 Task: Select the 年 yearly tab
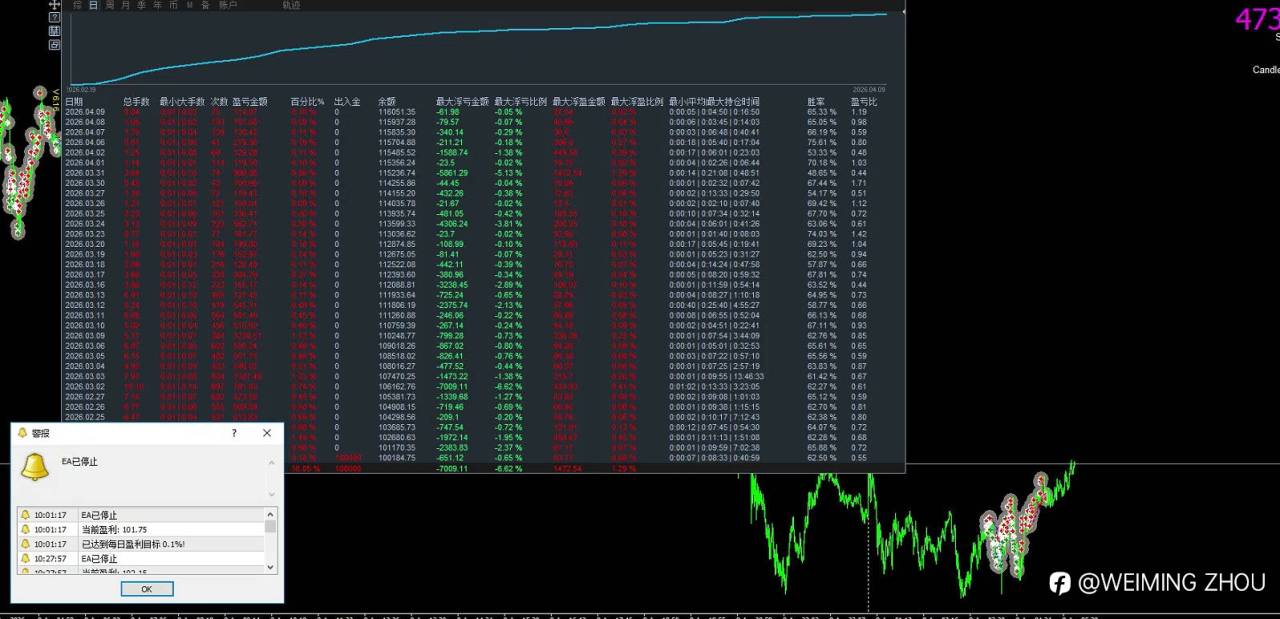(x=157, y=5)
